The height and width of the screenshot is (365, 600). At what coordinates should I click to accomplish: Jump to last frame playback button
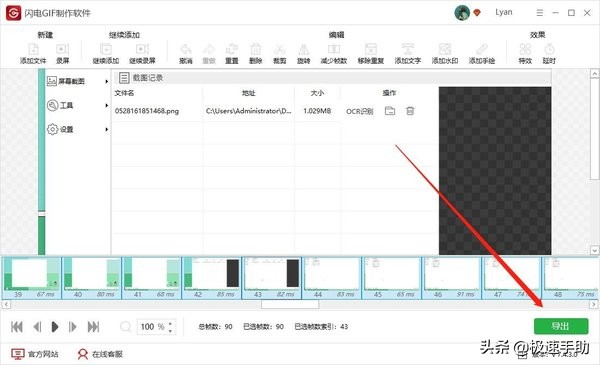(x=93, y=327)
